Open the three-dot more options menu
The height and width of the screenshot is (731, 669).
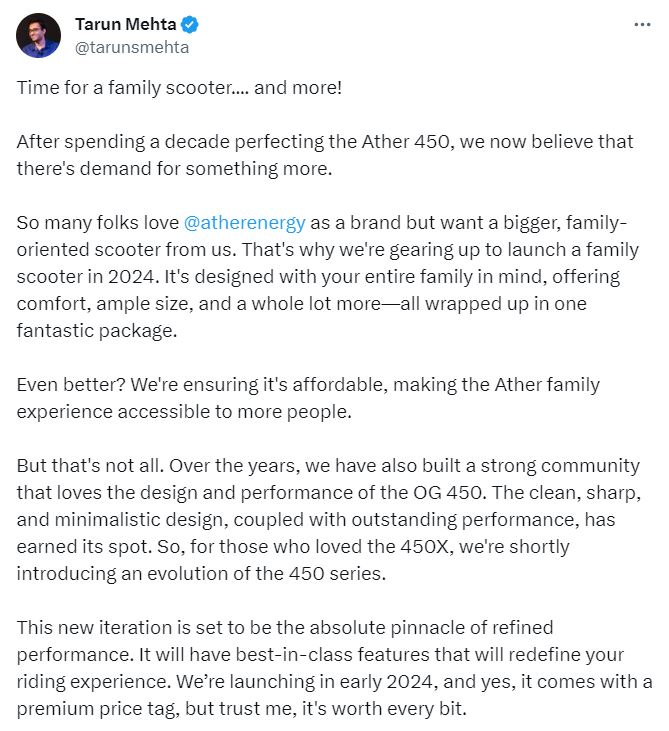(642, 24)
